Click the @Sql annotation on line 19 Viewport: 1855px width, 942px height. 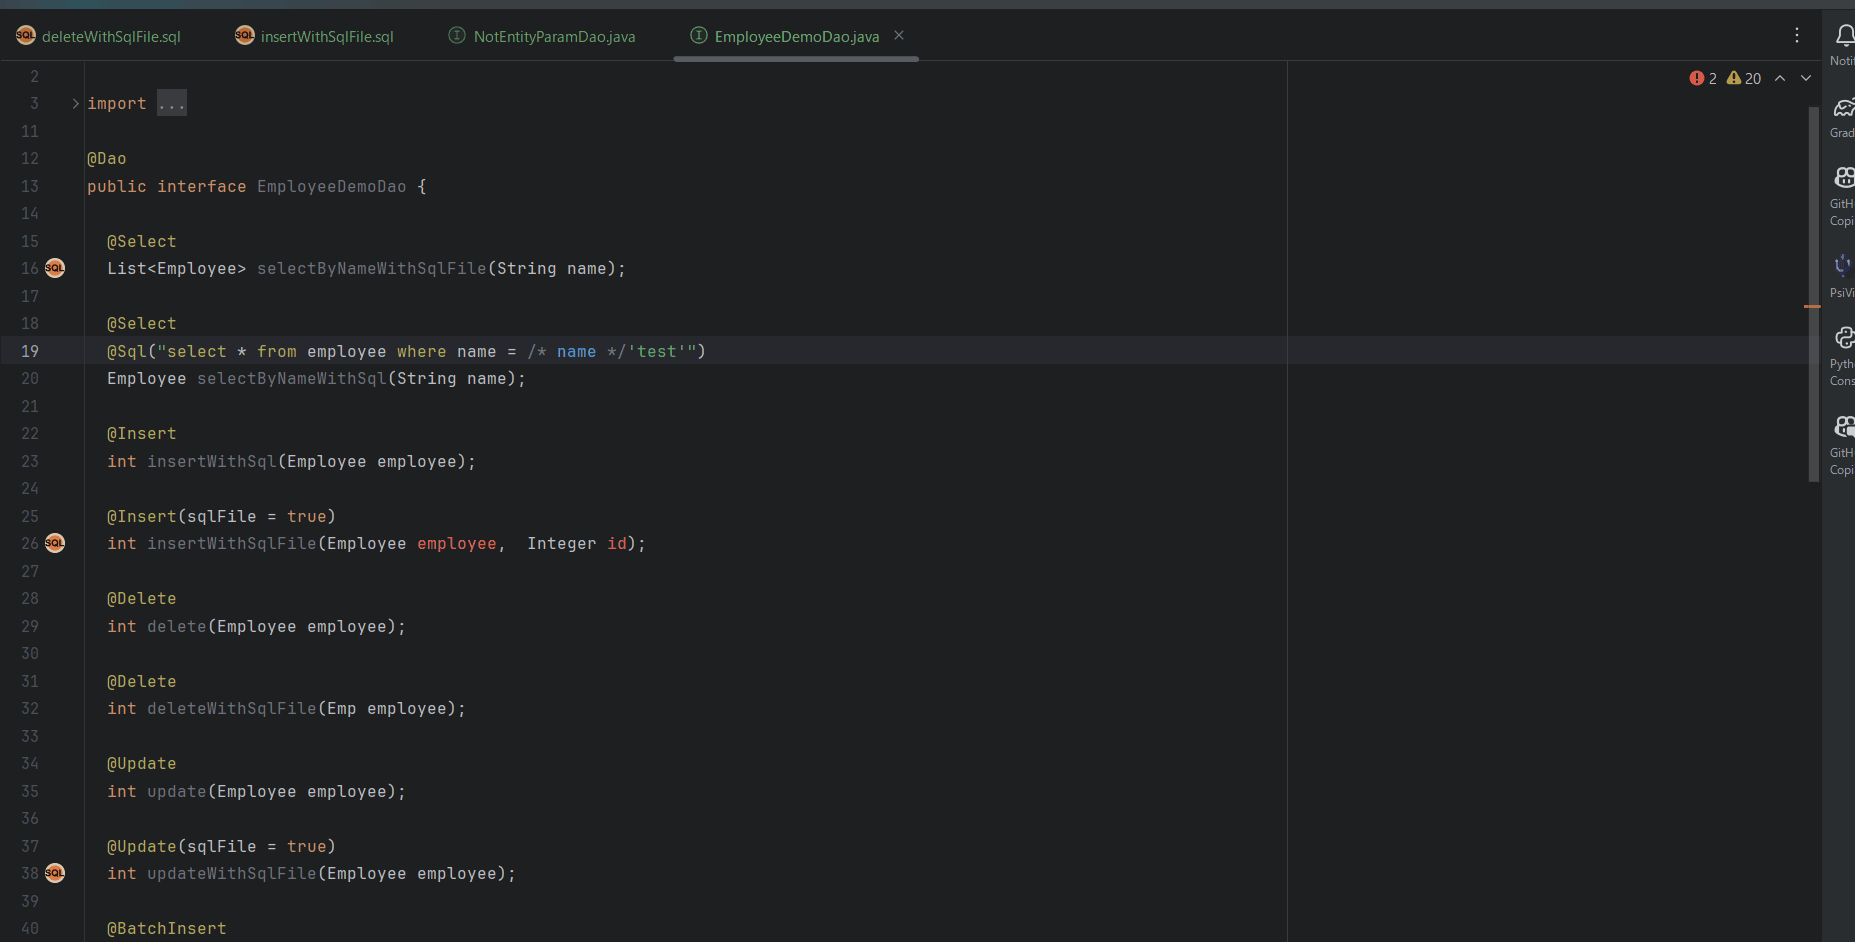tap(127, 351)
